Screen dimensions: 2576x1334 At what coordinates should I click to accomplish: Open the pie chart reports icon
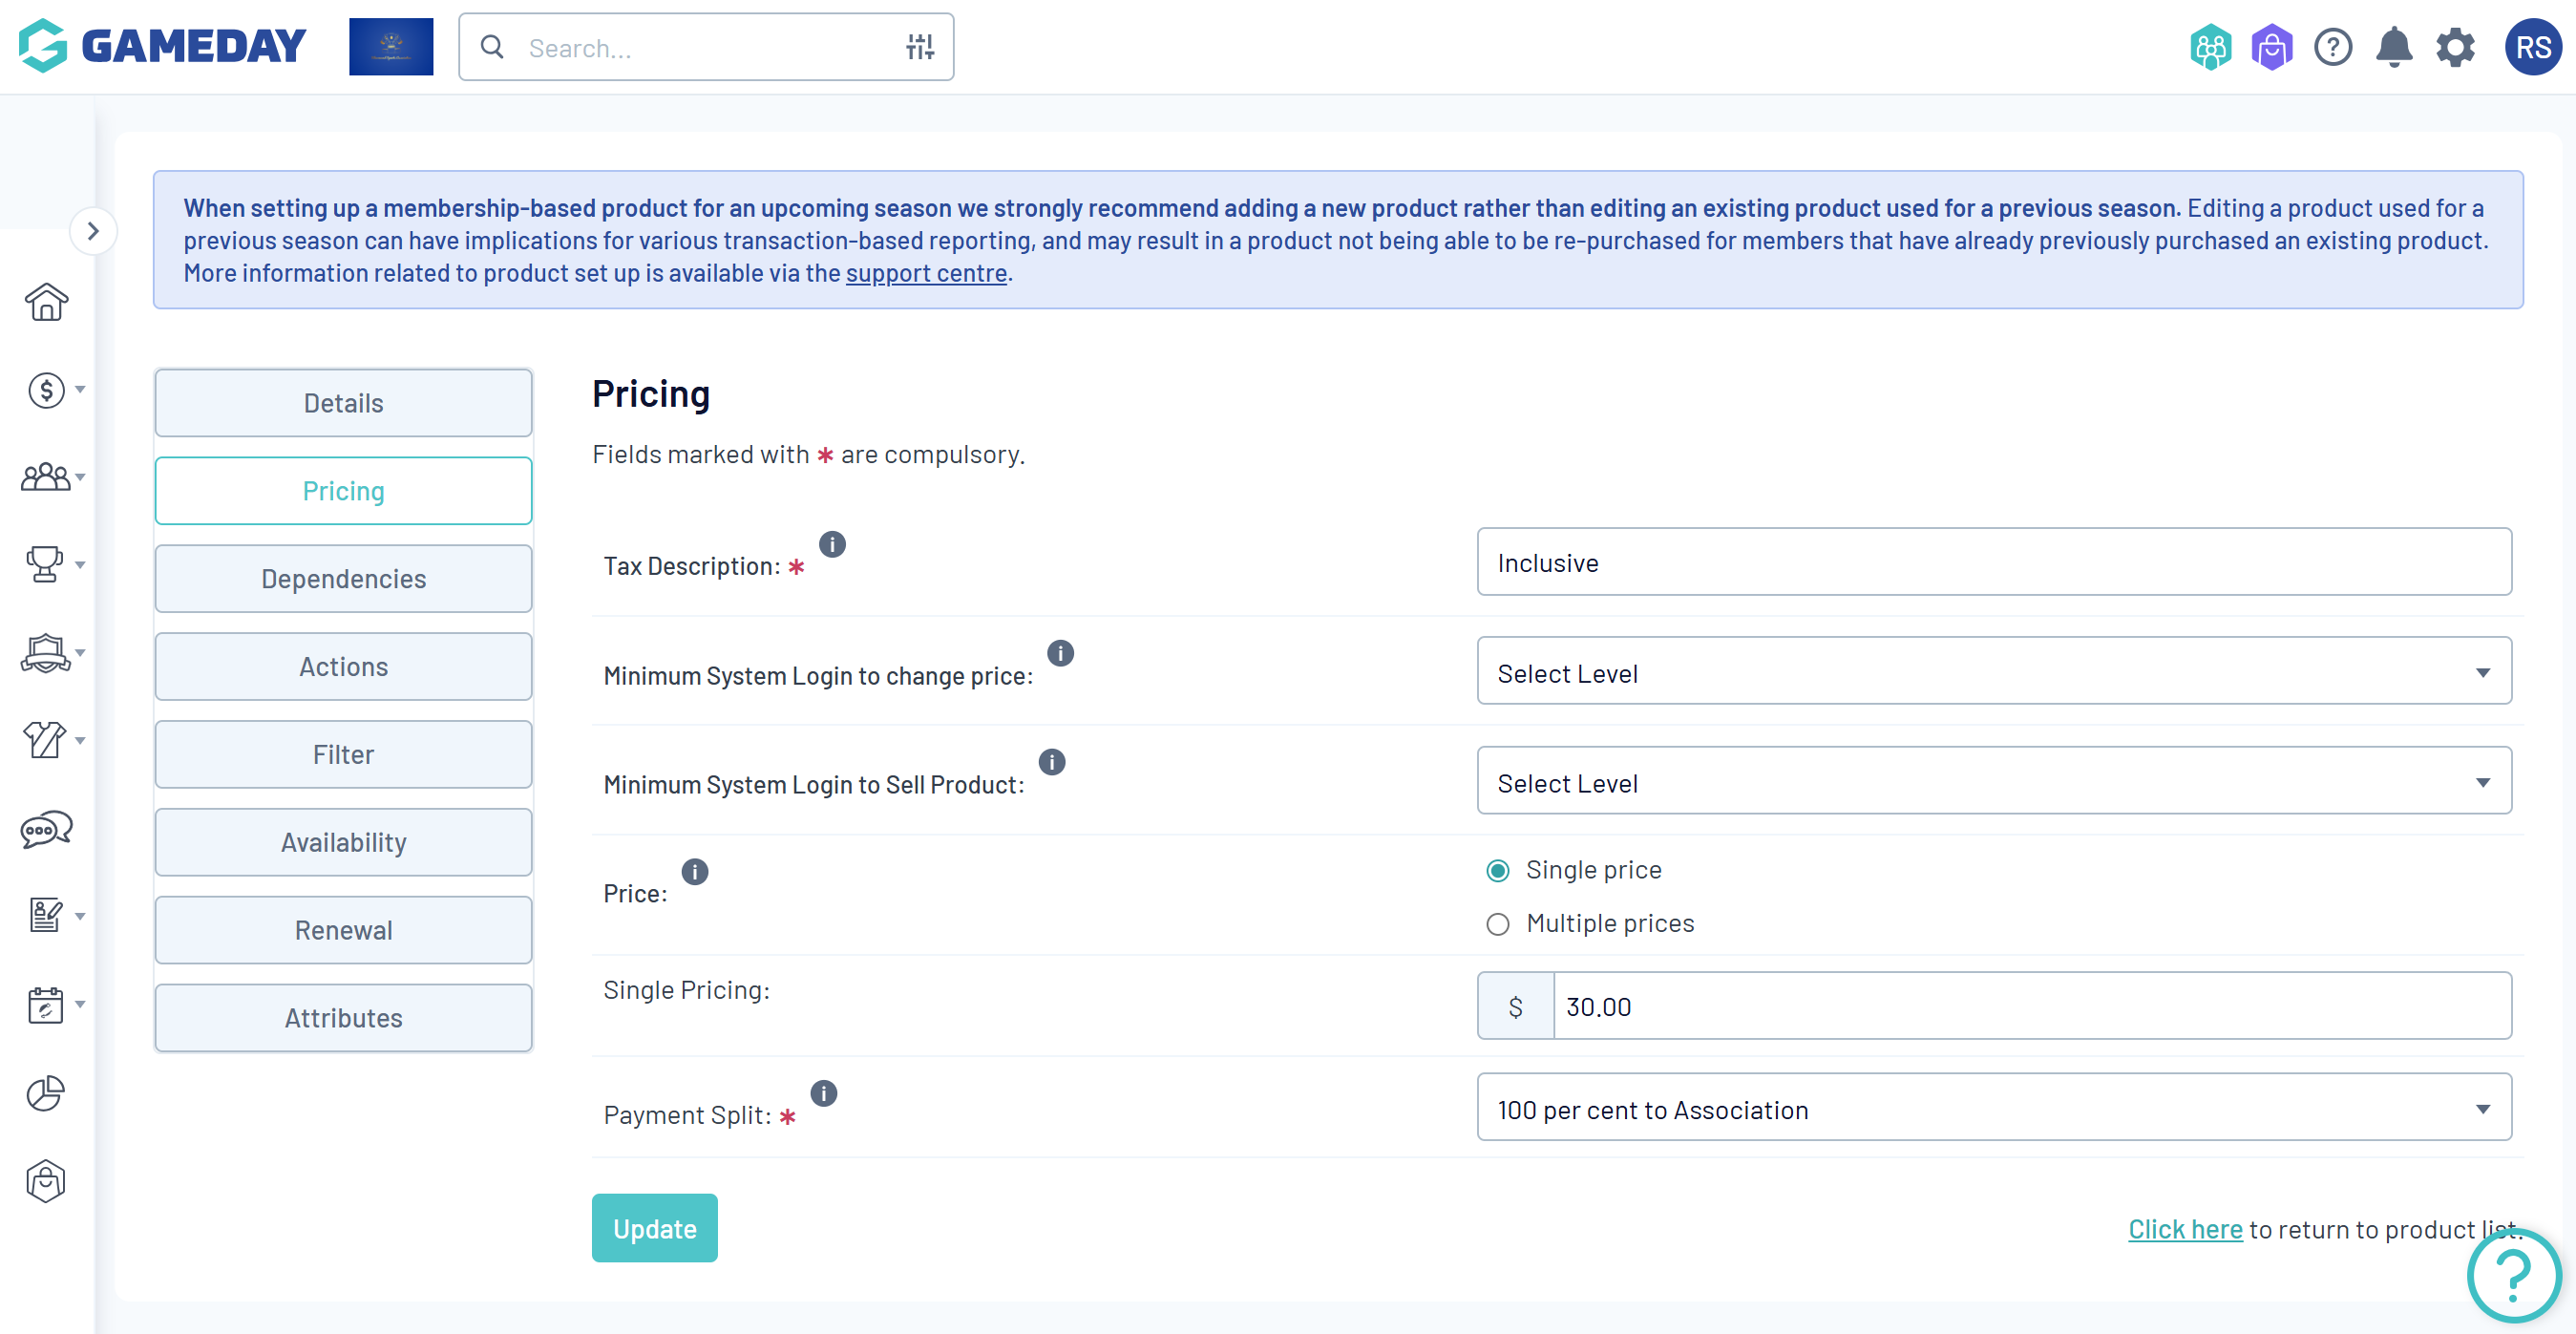click(x=46, y=1093)
